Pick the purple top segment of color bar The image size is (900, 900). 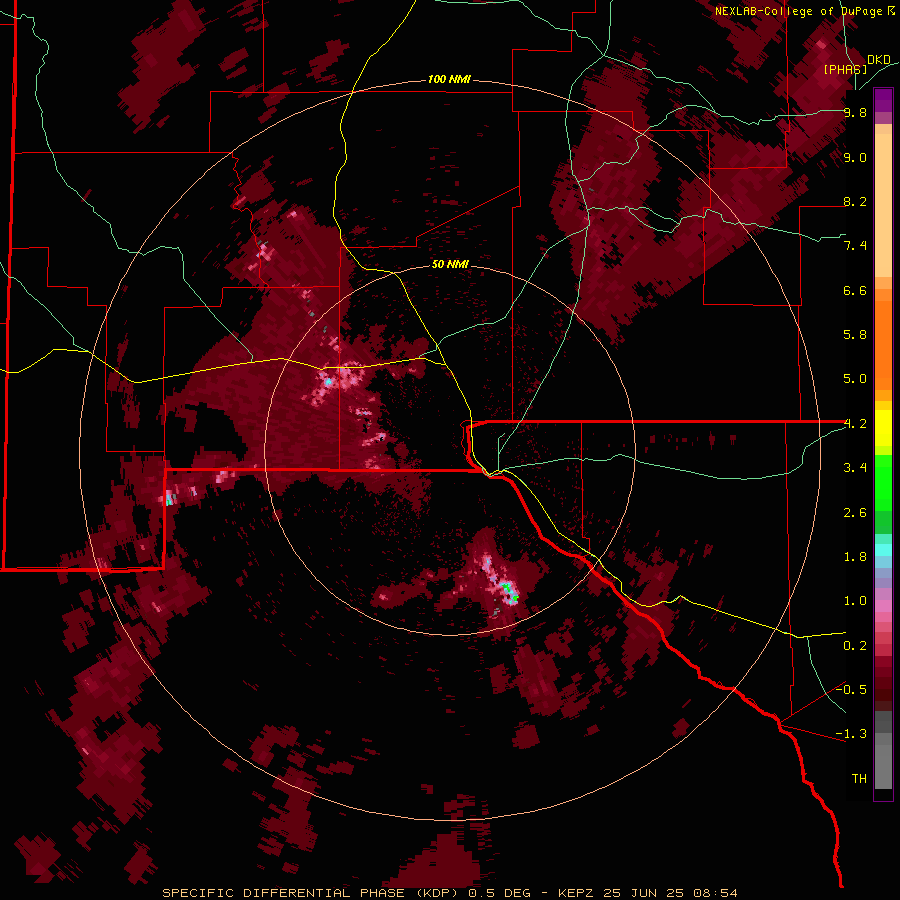[883, 100]
